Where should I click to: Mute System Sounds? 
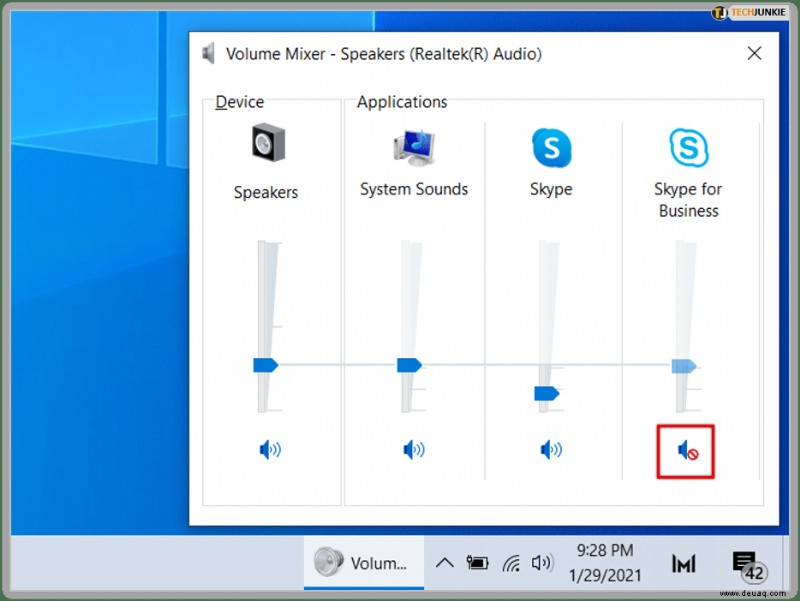tap(413, 450)
